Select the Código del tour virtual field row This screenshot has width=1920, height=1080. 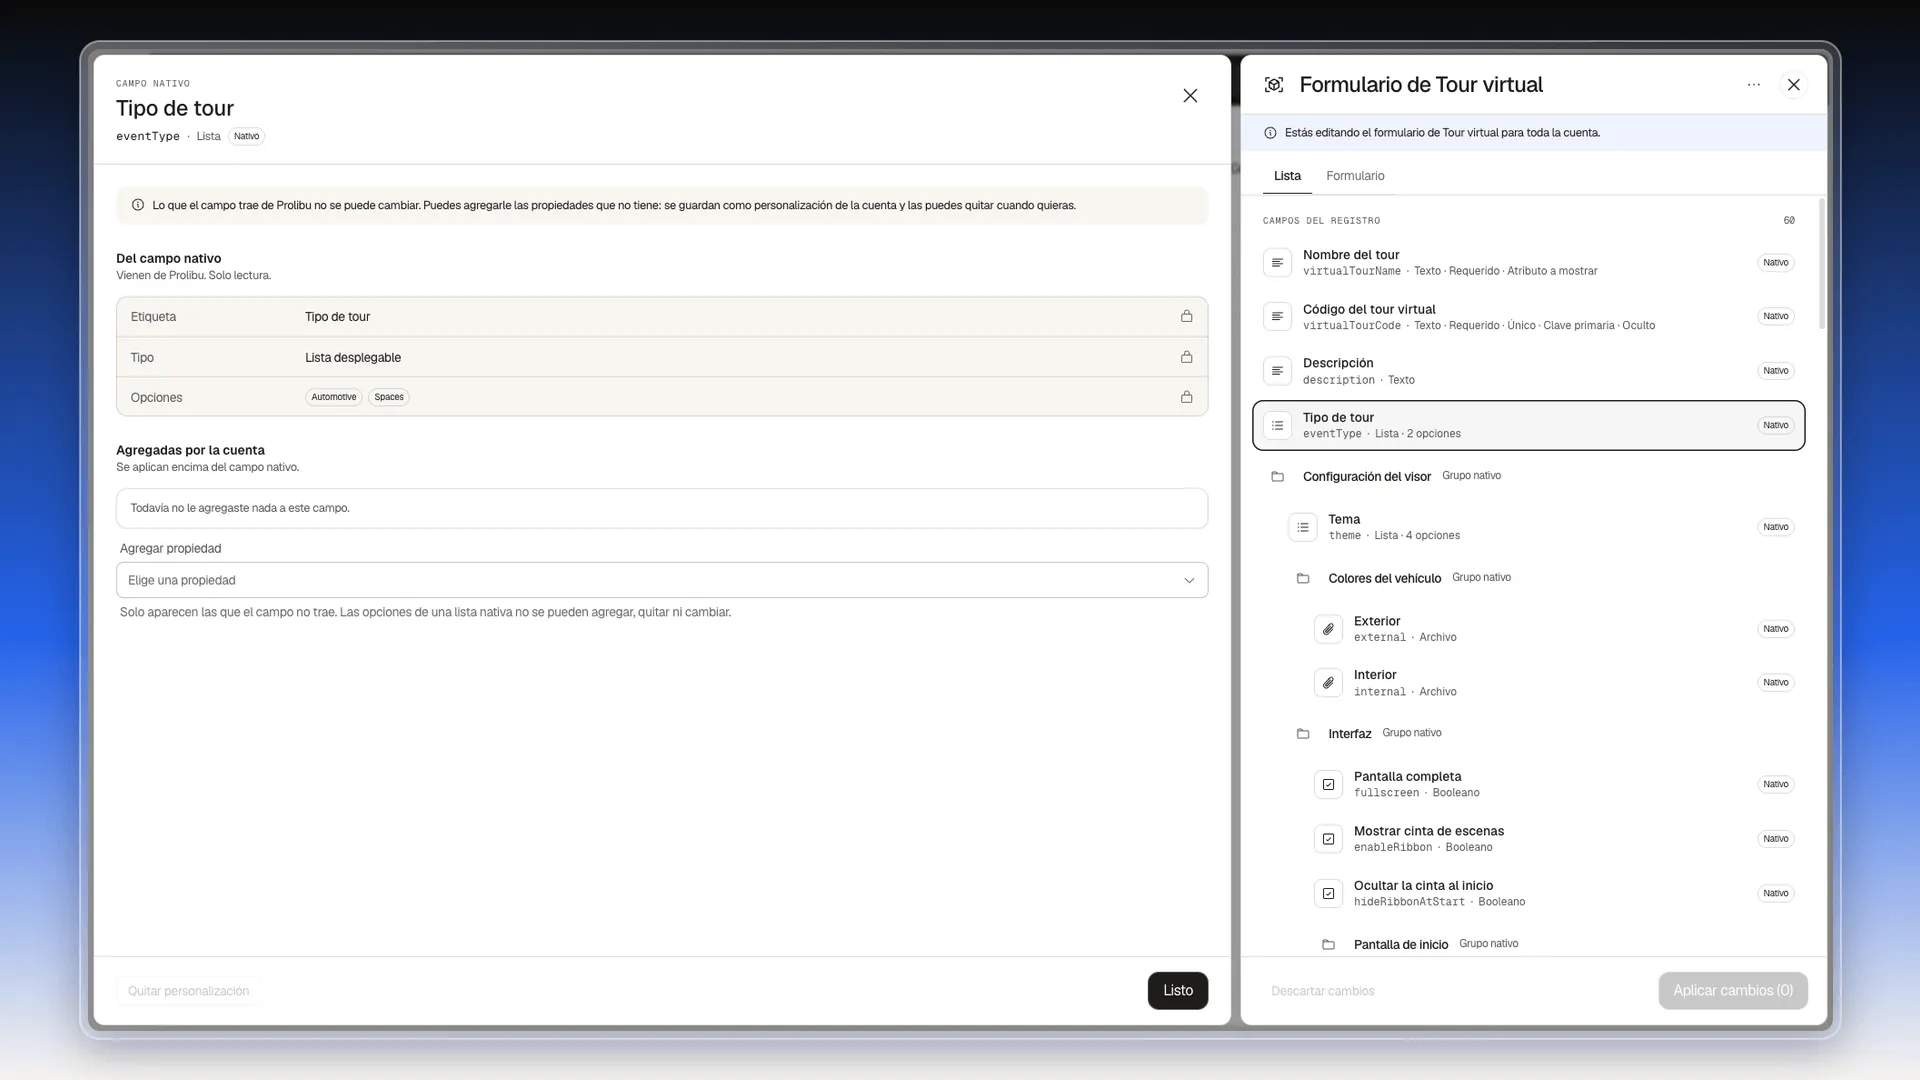tap(1528, 317)
